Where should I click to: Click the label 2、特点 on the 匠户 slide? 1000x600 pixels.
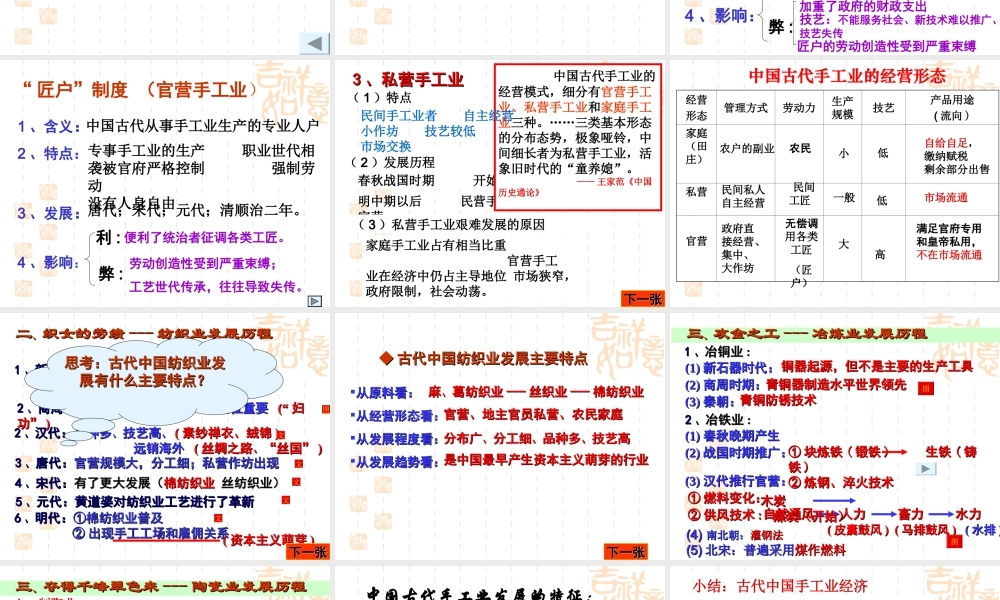48,154
